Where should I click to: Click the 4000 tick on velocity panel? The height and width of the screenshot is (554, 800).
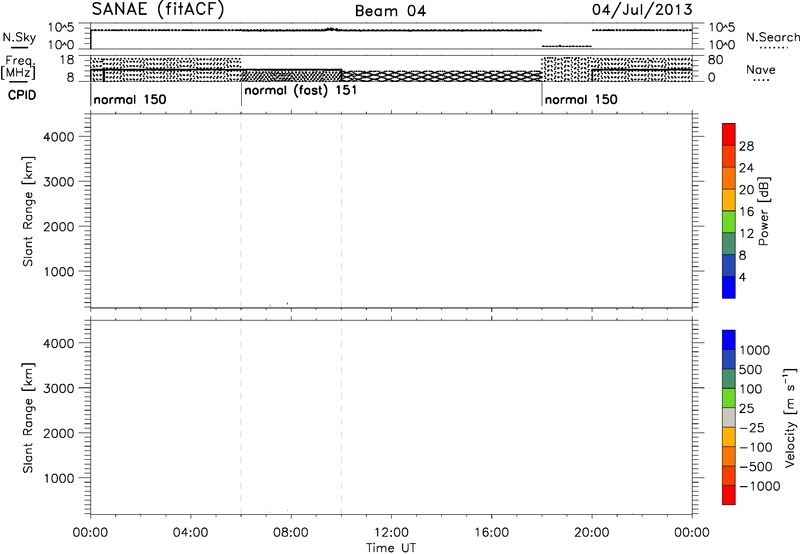pos(59,343)
